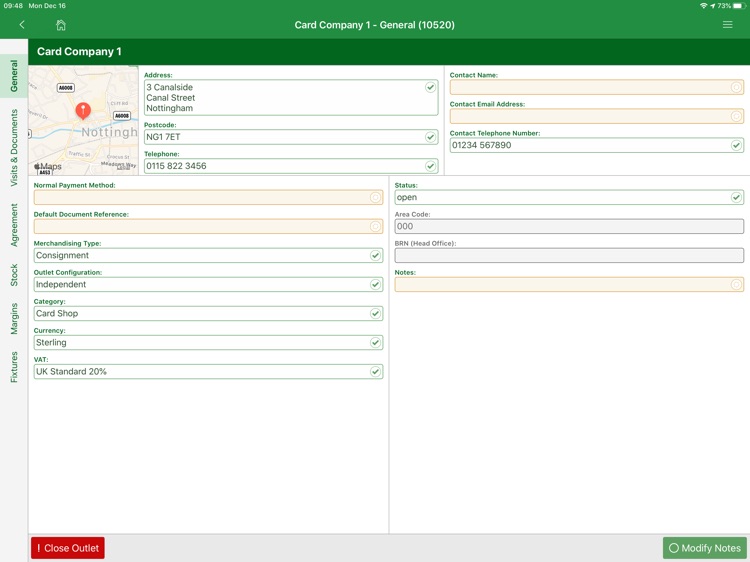750x562 pixels.
Task: Open Currency Sterling selector
Action: 209,343
